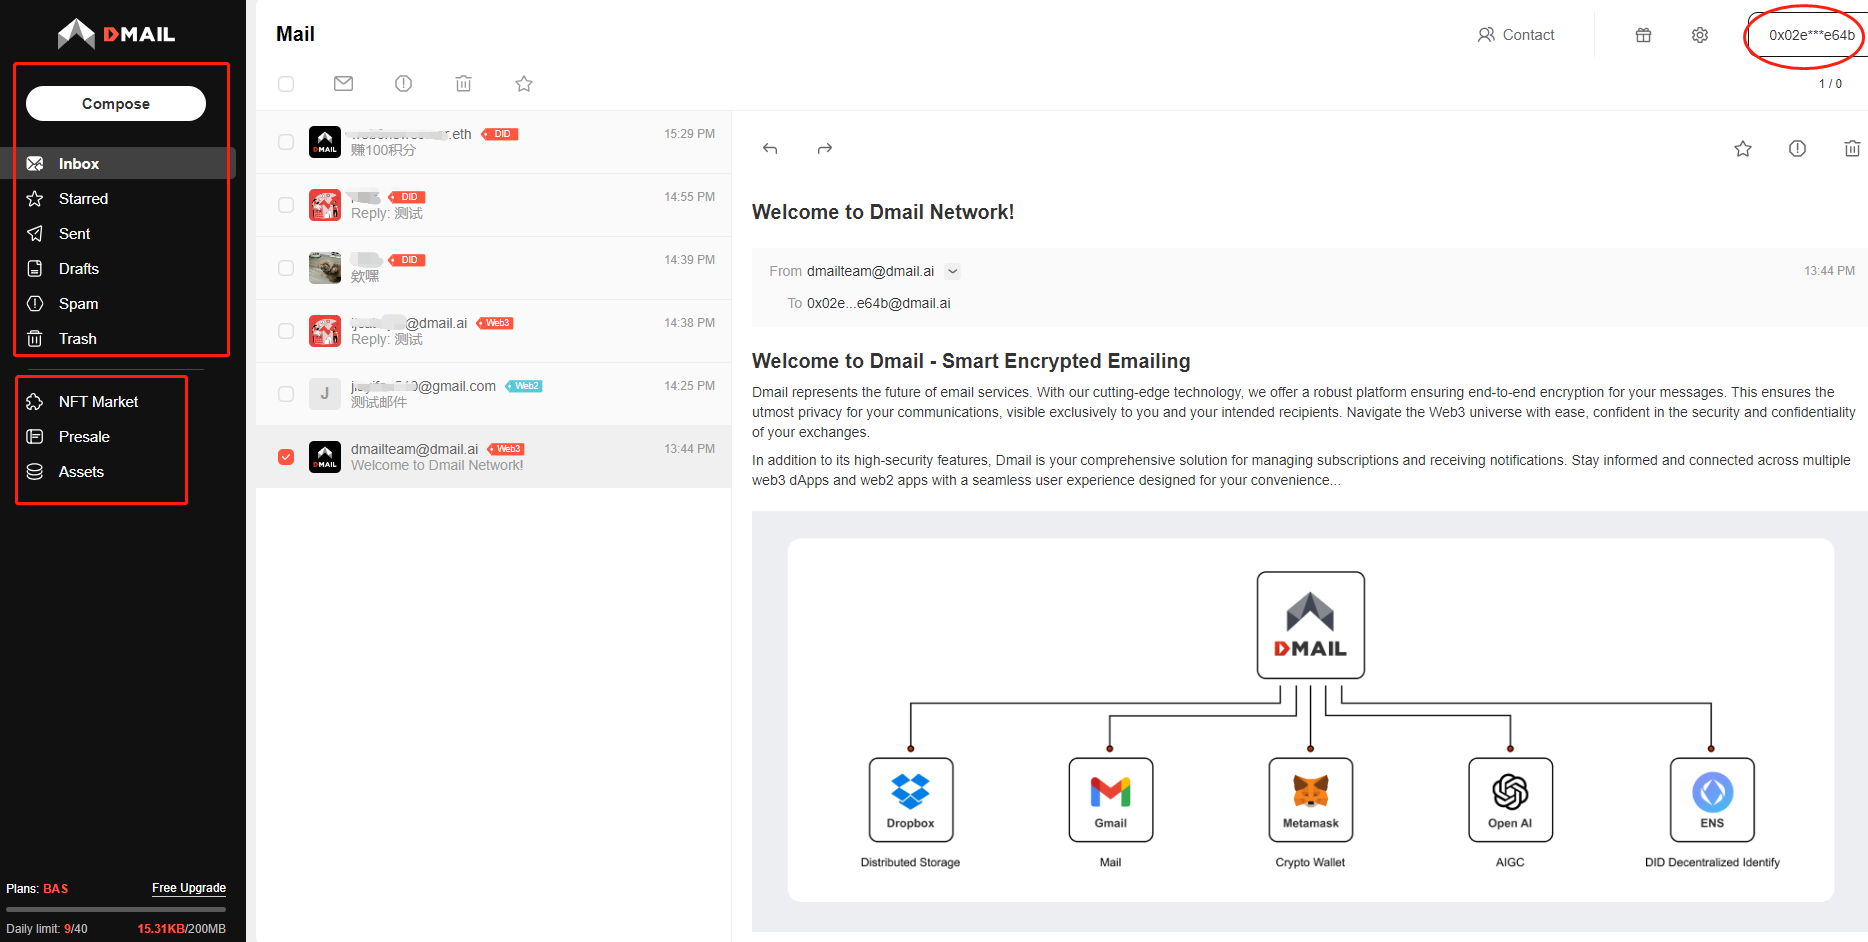Image resolution: width=1868 pixels, height=942 pixels.
Task: Expand sender details dropdown next to dmailteam@dmail.ai
Action: coord(953,271)
